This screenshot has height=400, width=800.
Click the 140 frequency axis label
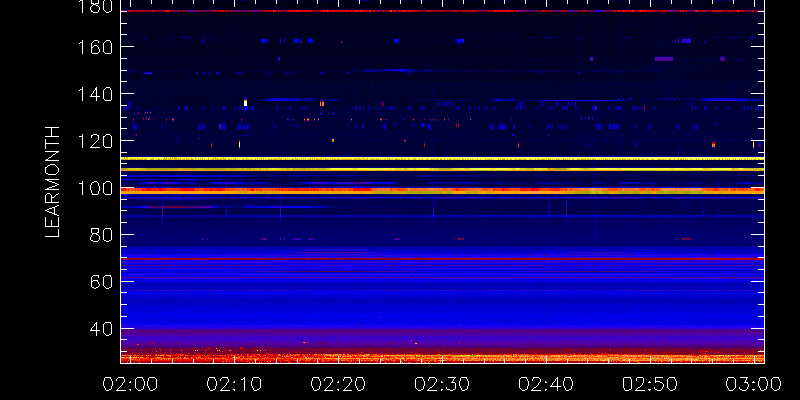pos(95,94)
